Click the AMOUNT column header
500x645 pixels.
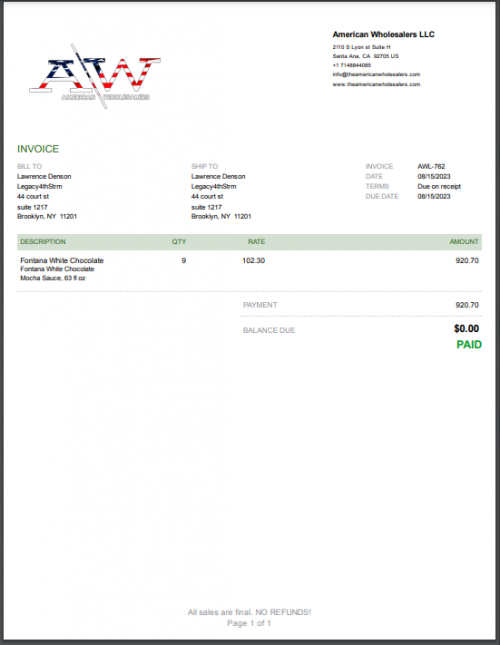[464, 241]
